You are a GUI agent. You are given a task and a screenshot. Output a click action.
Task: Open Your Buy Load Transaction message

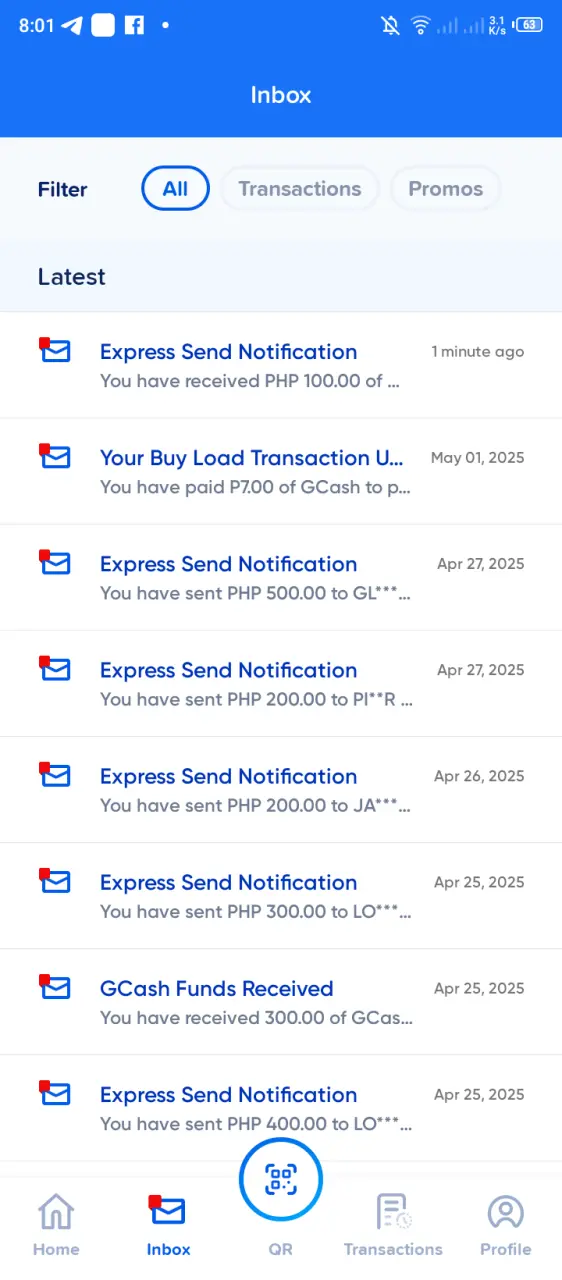pyautogui.click(x=281, y=471)
